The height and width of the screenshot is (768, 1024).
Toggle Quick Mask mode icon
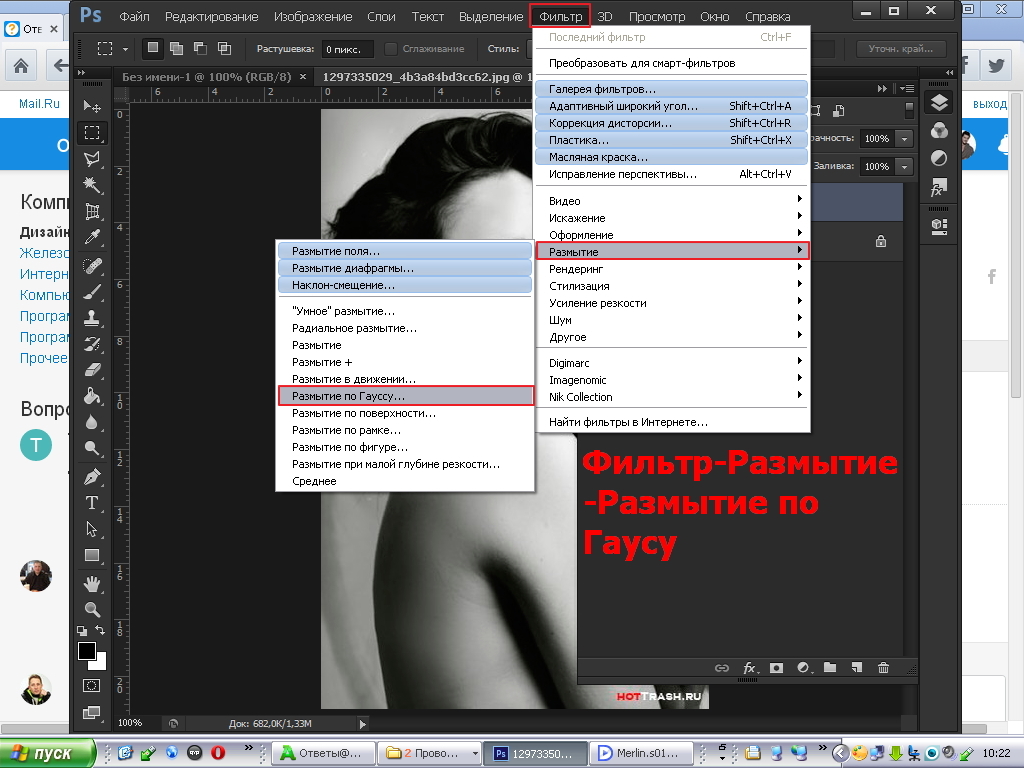pyautogui.click(x=91, y=686)
